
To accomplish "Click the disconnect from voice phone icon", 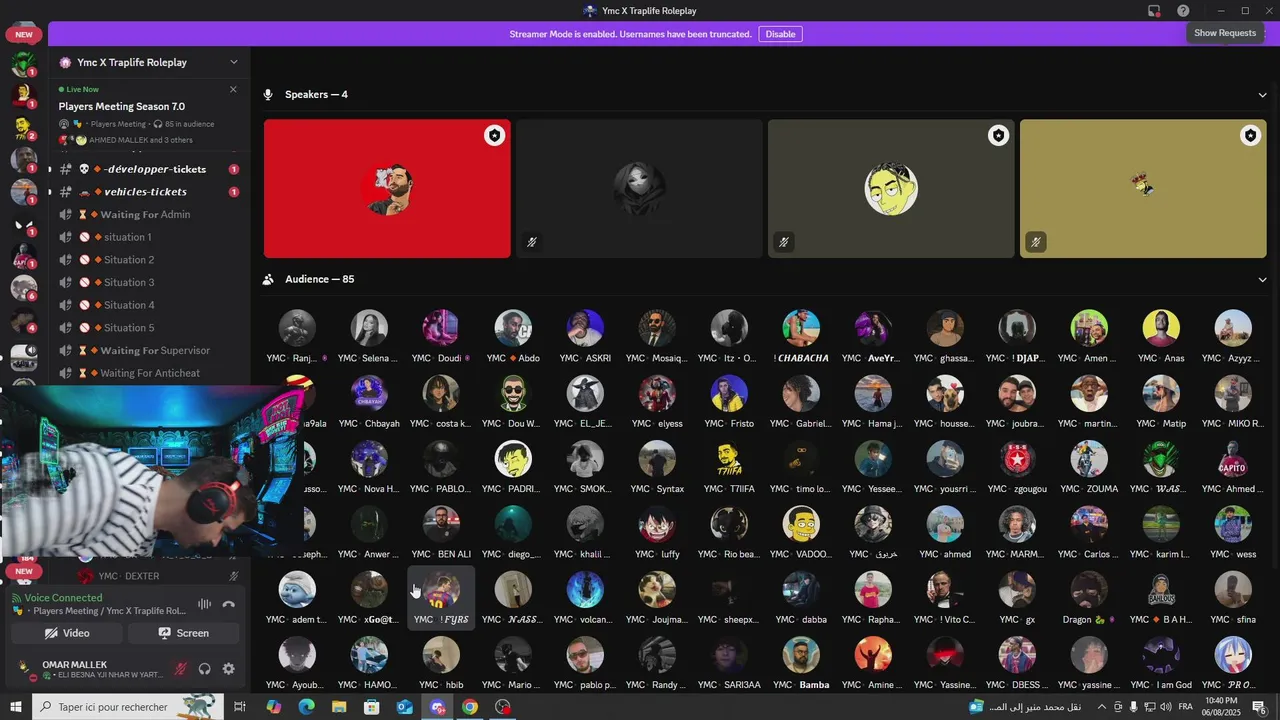I will 229,604.
